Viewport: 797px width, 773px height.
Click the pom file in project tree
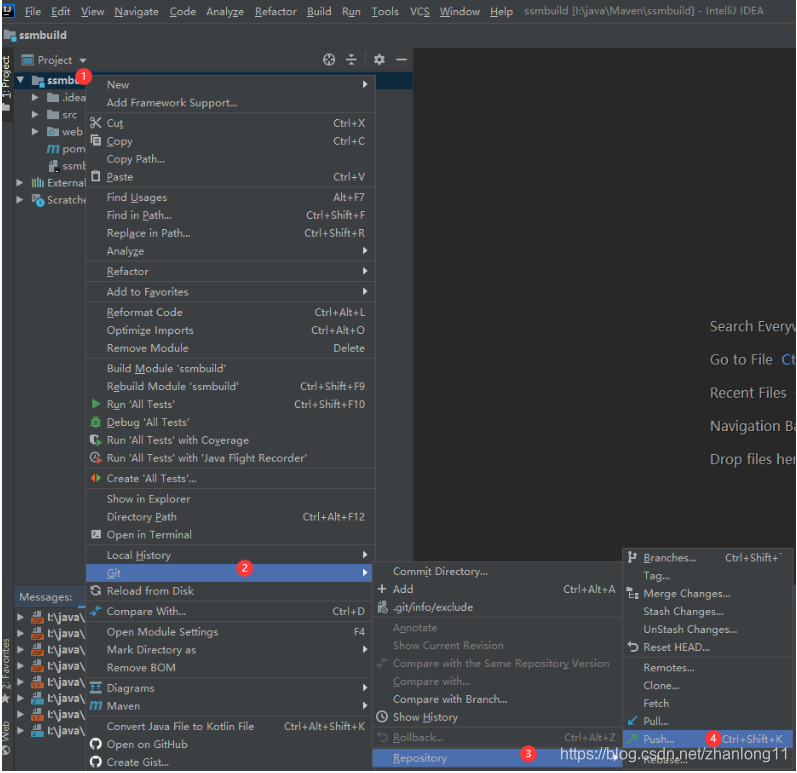click(66, 148)
